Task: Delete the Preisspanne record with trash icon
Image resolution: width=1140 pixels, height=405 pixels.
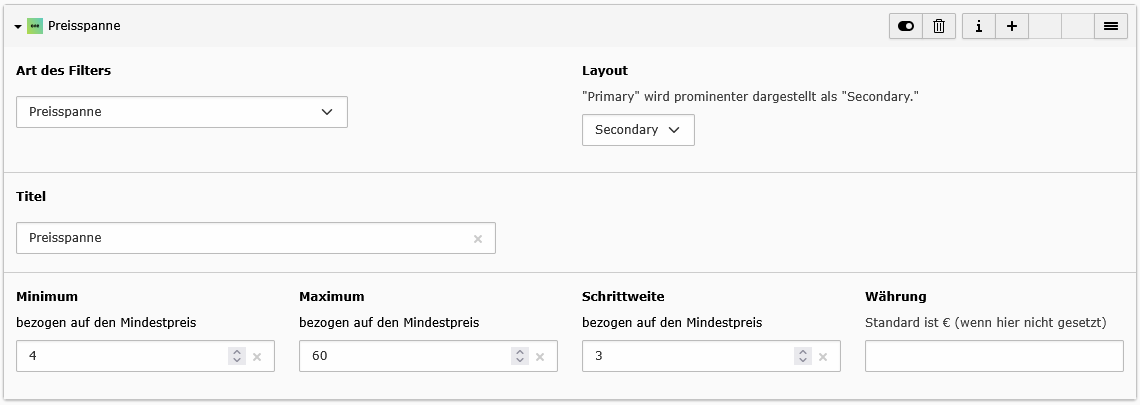Action: [x=939, y=27]
